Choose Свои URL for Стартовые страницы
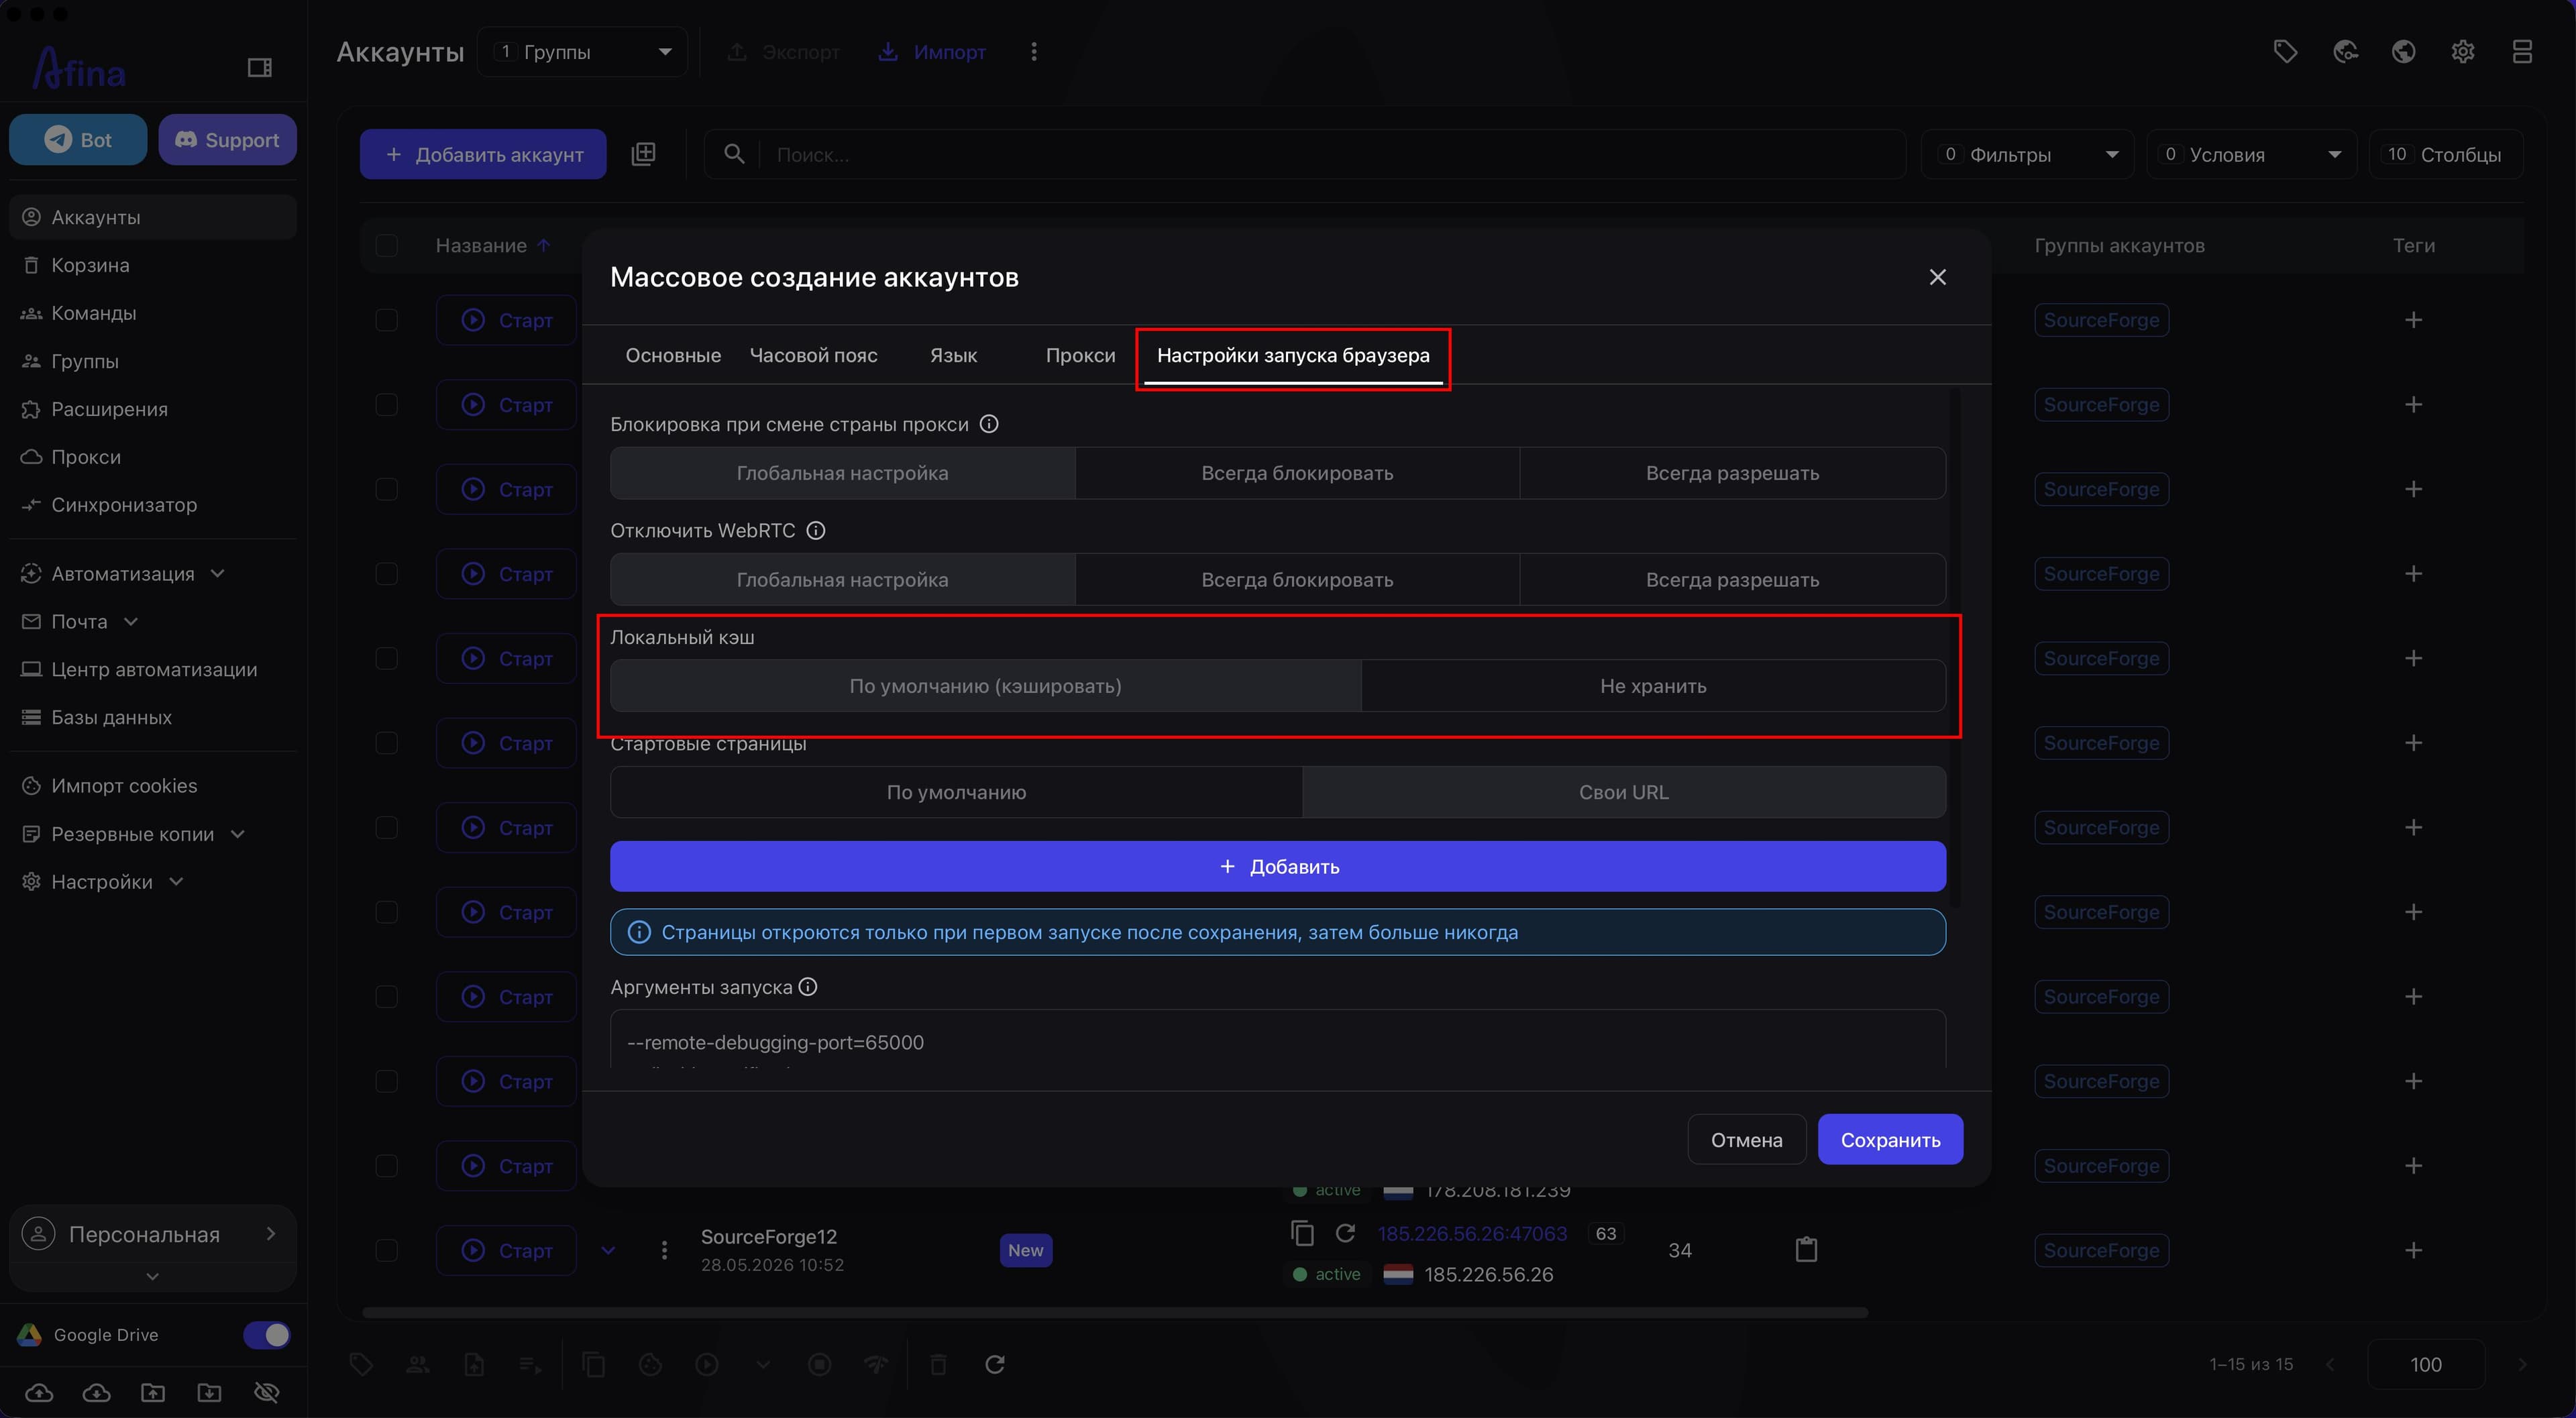This screenshot has height=1418, width=2576. 1623,792
